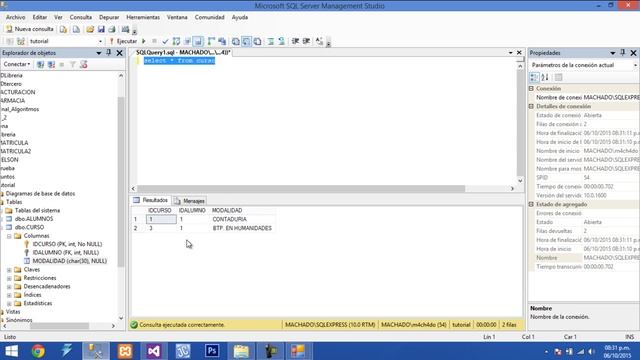Switch to the Resultados tab

pos(151,200)
